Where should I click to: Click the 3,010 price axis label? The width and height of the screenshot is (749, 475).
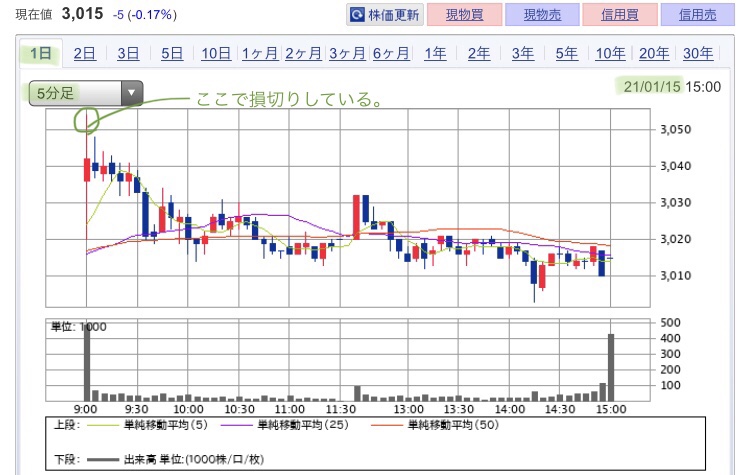tap(676, 276)
